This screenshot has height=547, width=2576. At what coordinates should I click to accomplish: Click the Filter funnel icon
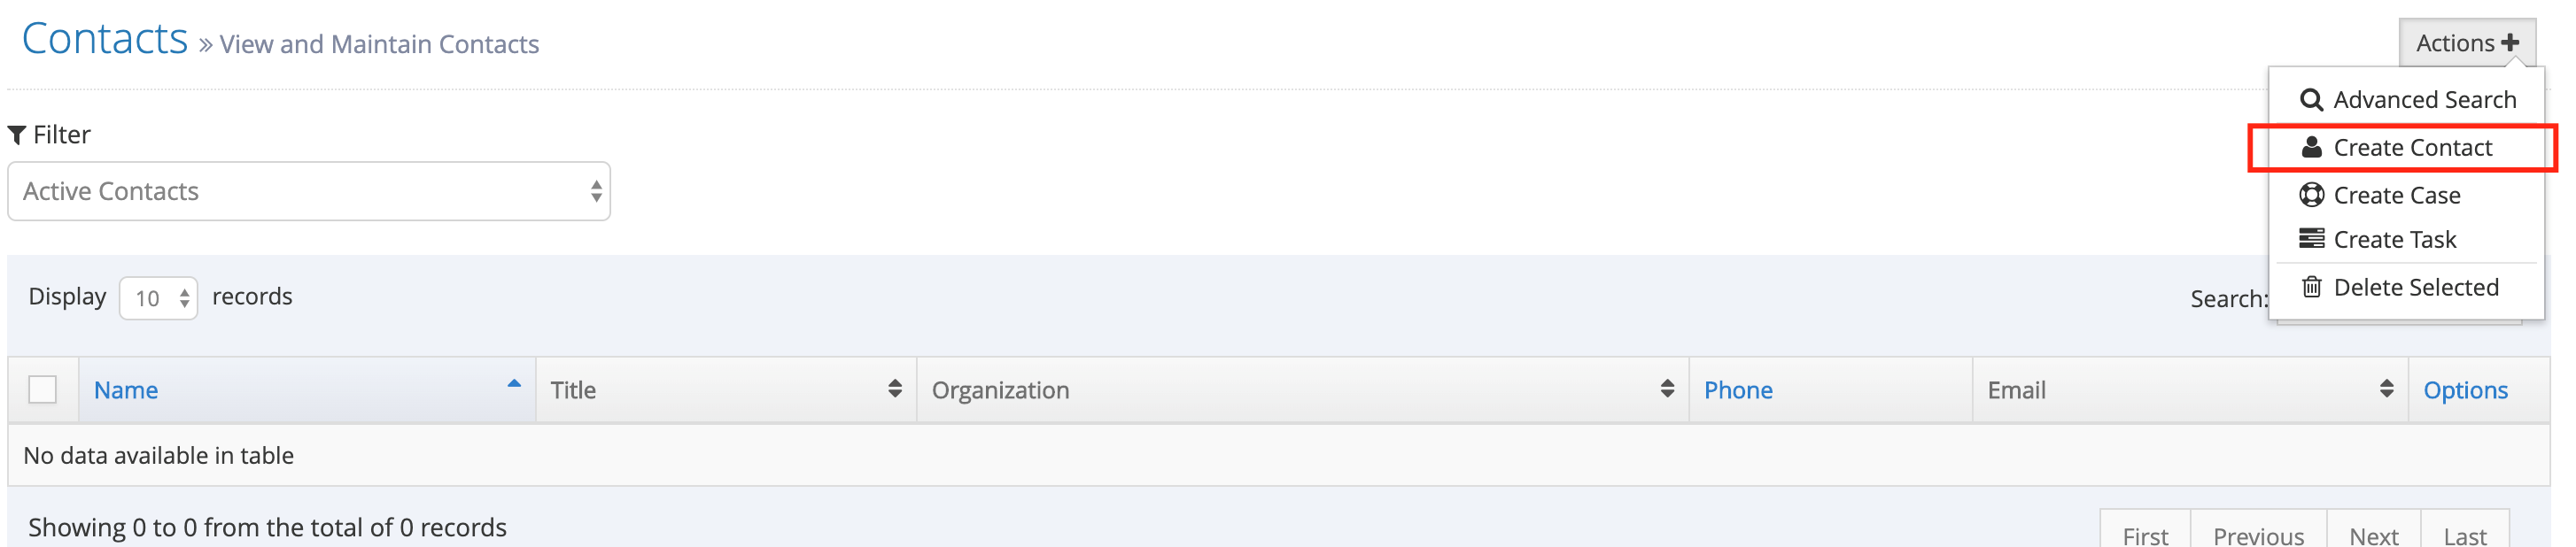tap(16, 135)
